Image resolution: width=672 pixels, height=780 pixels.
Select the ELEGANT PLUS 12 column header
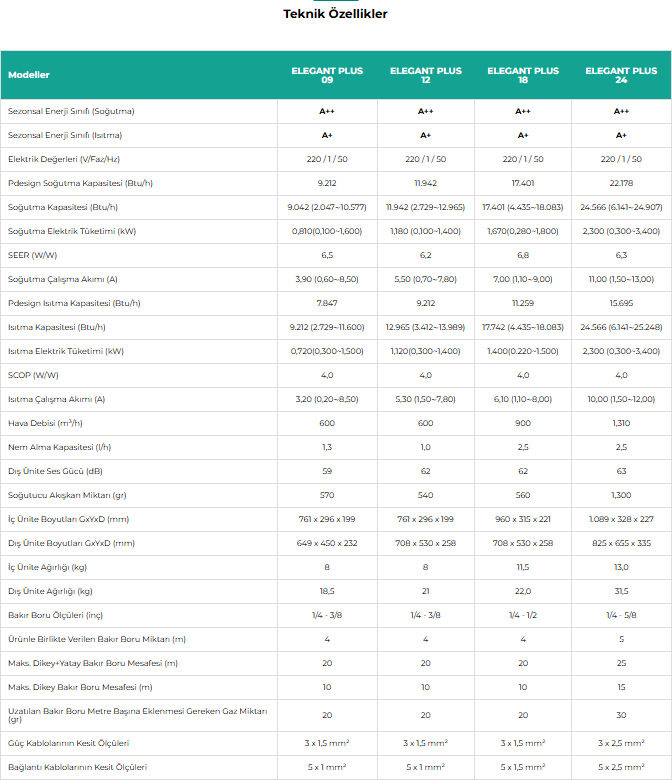[426, 75]
